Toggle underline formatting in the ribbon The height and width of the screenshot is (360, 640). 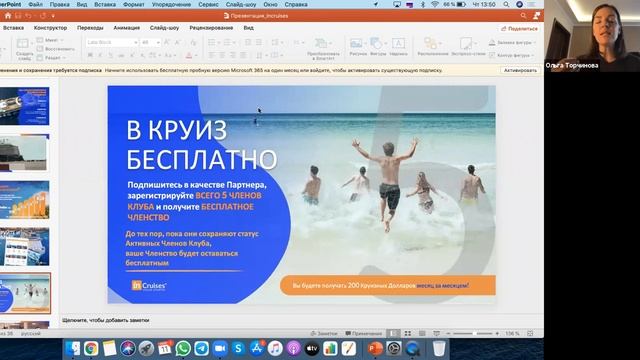[111, 55]
